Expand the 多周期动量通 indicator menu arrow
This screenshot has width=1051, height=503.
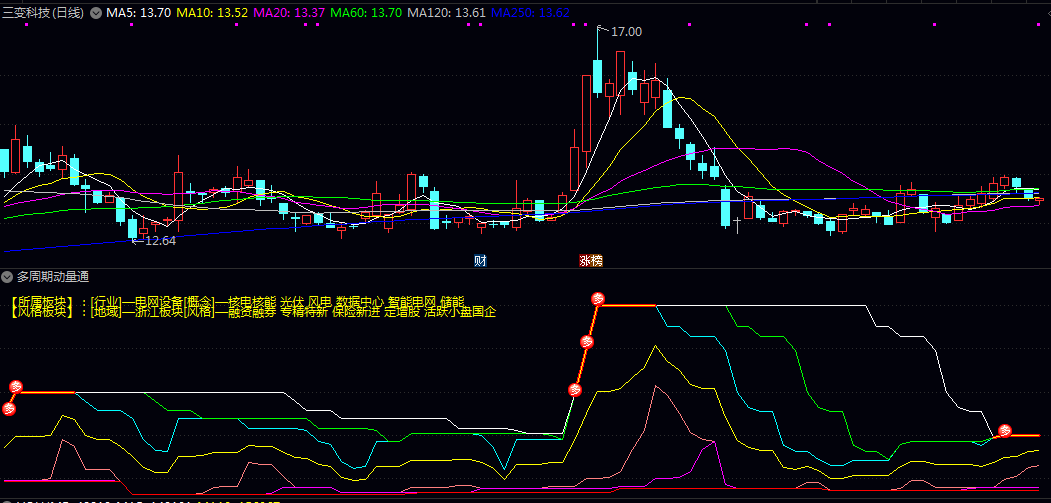coord(8,277)
